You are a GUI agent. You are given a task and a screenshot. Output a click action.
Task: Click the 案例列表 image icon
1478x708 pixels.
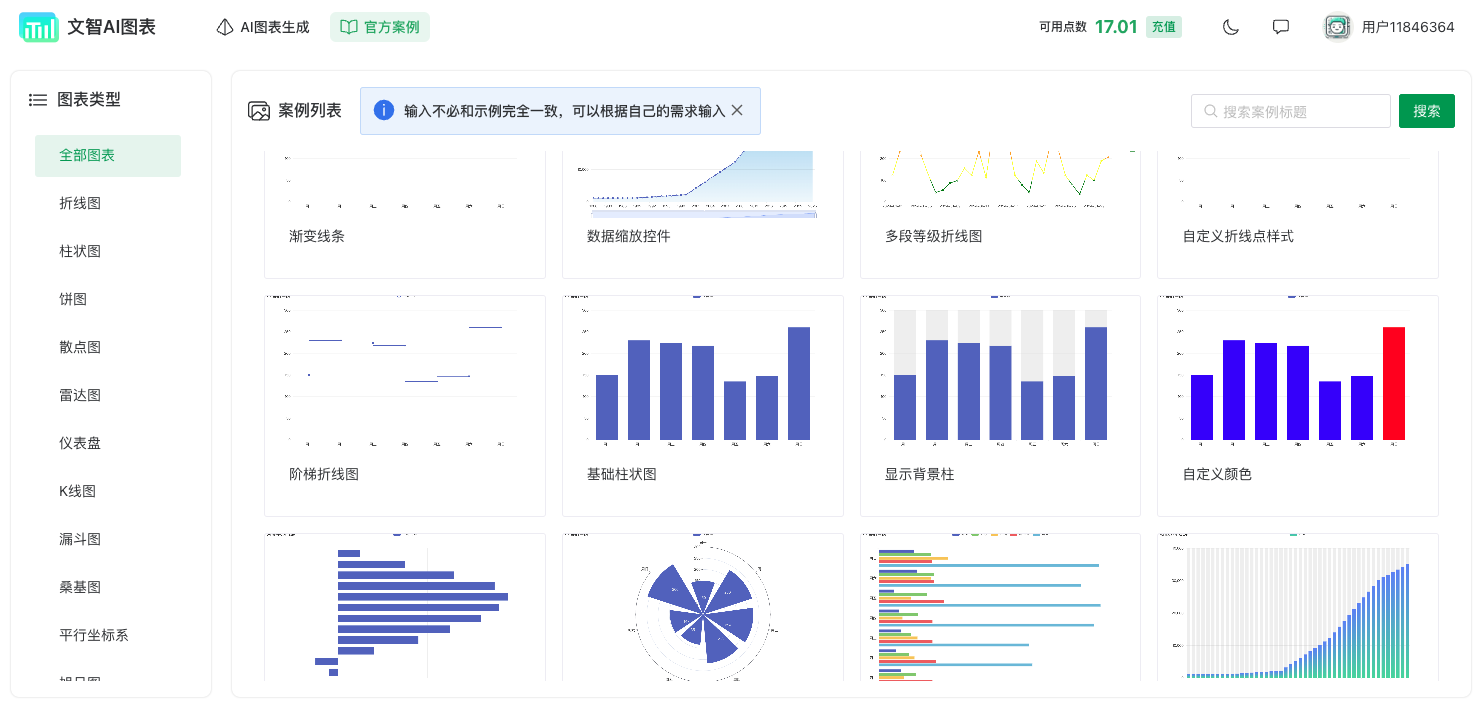[x=259, y=111]
